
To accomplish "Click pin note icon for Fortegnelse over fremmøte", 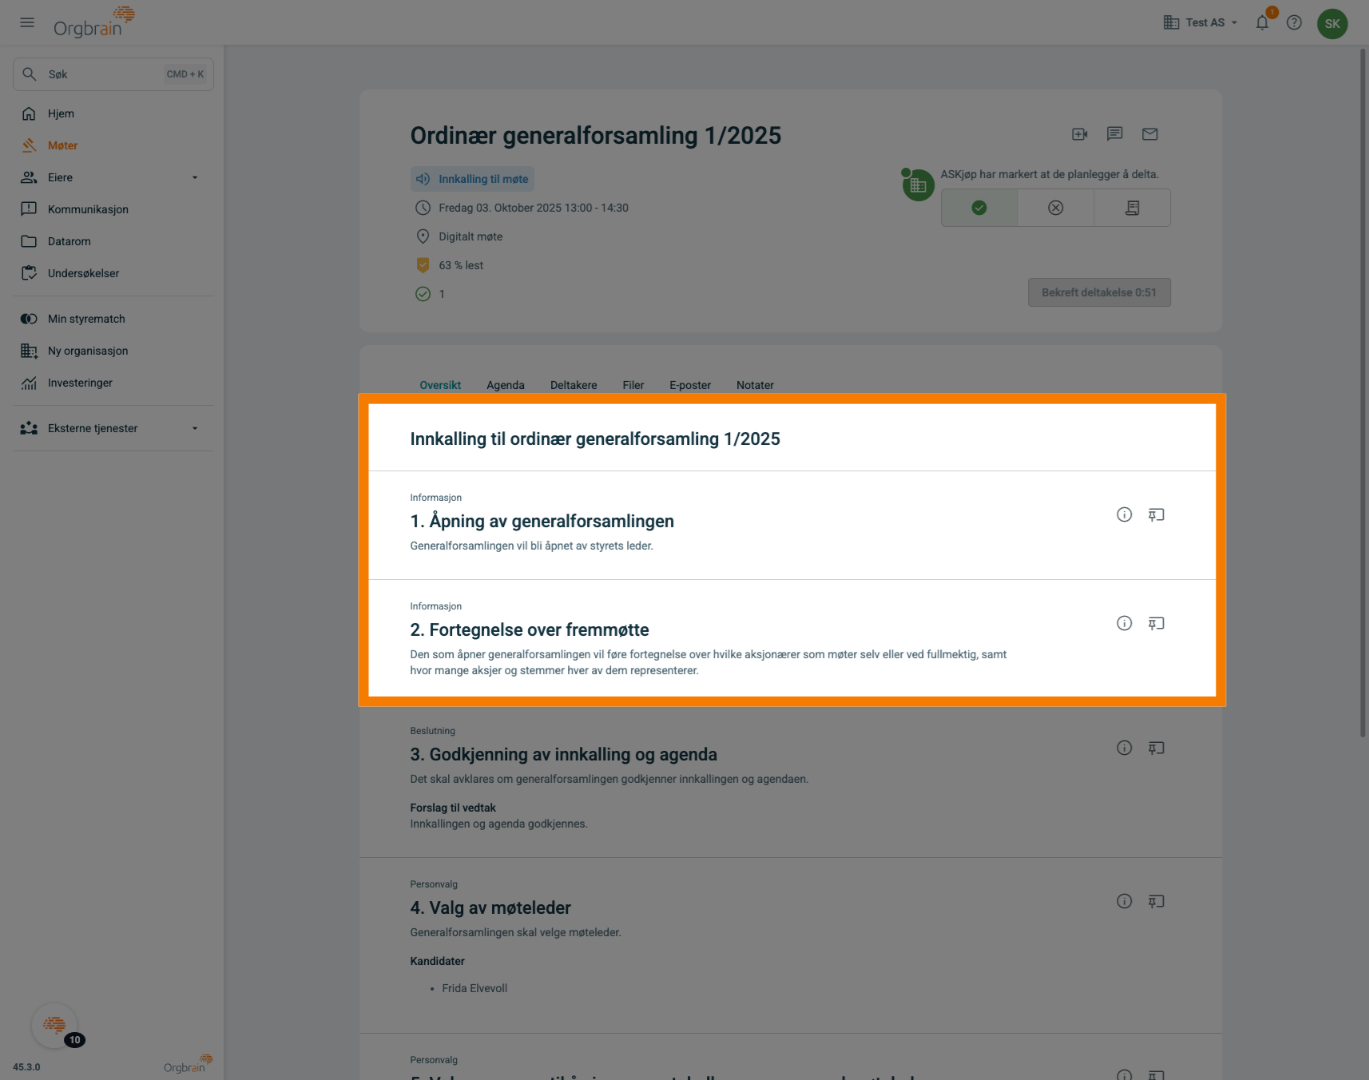I will (x=1156, y=624).
